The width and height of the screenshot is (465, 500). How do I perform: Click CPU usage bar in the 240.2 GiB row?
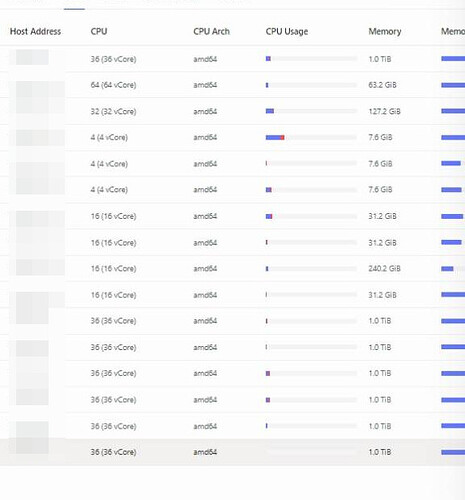[x=311, y=269]
